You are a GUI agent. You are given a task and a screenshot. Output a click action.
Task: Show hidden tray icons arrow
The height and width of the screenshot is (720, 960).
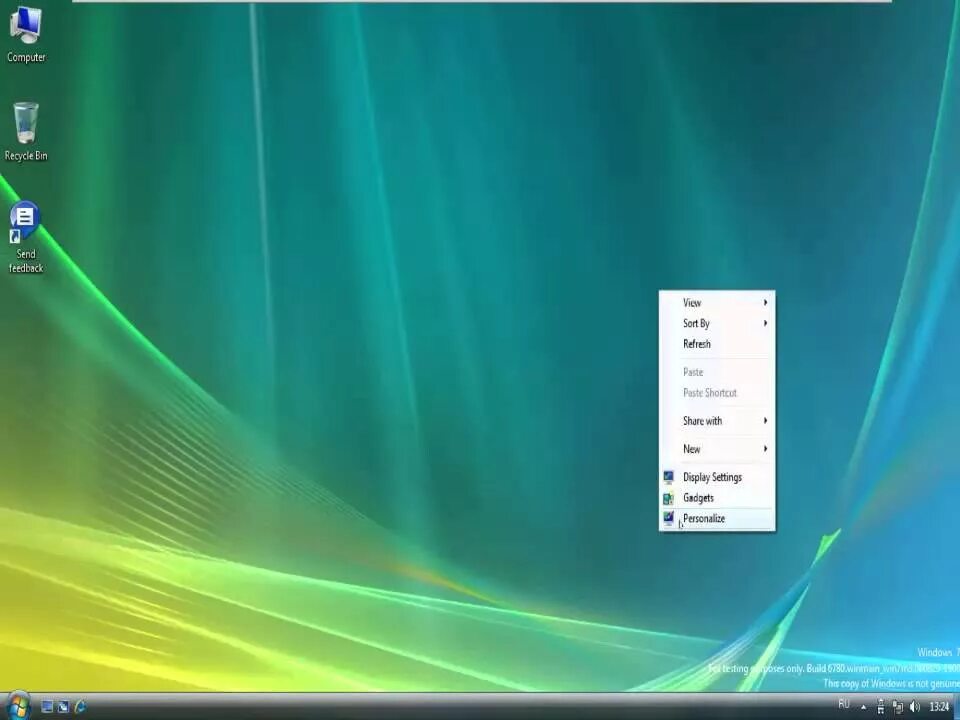(x=863, y=707)
